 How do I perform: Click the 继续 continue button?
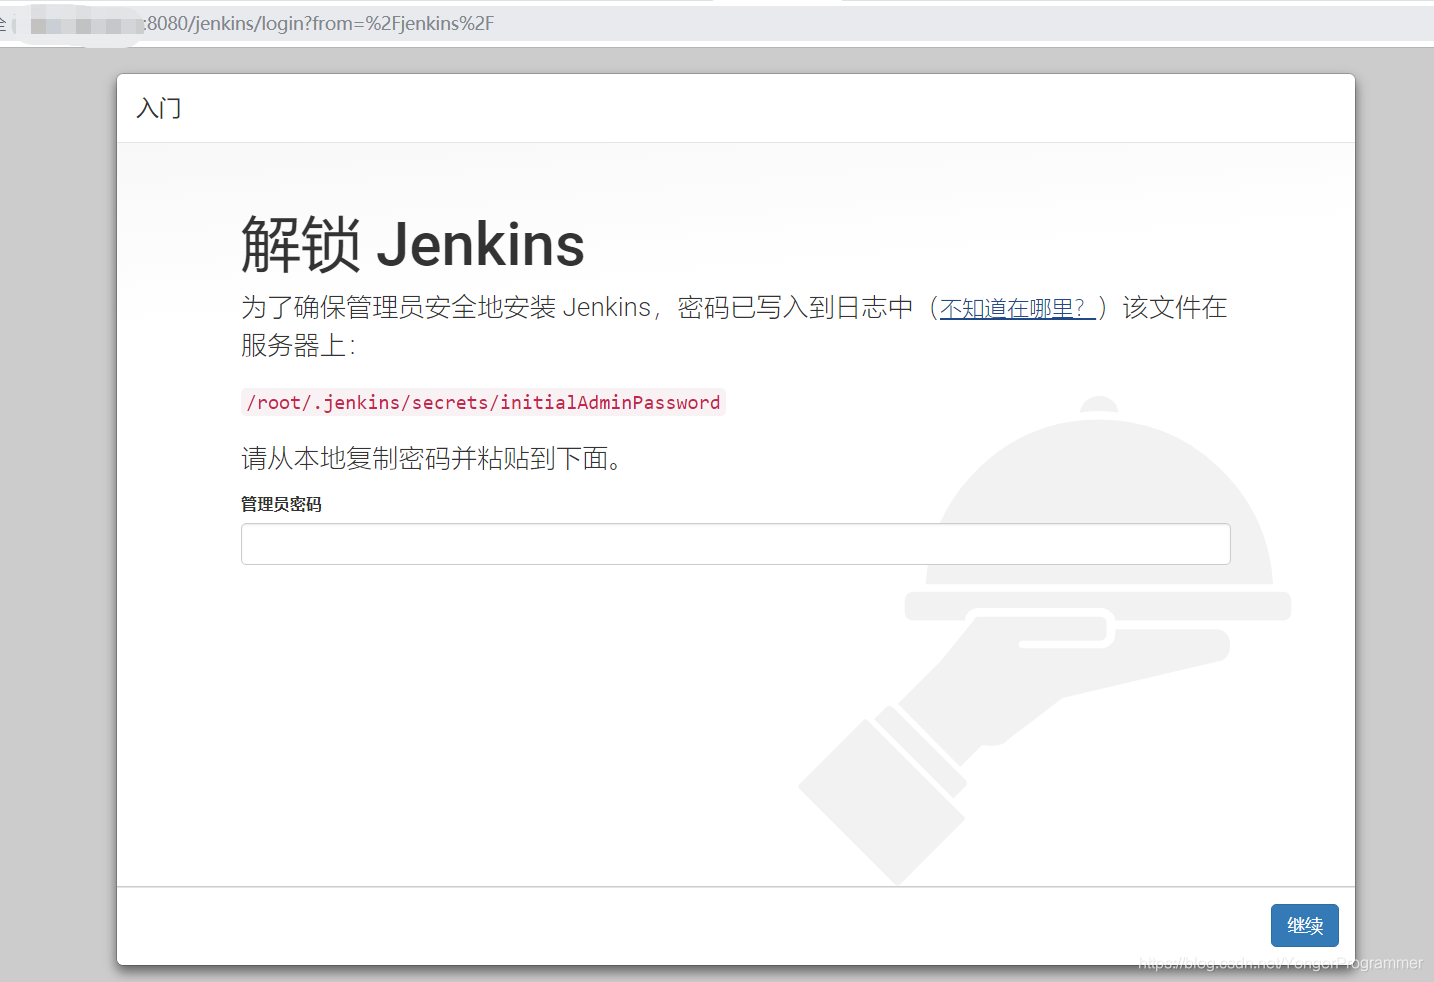[1304, 925]
